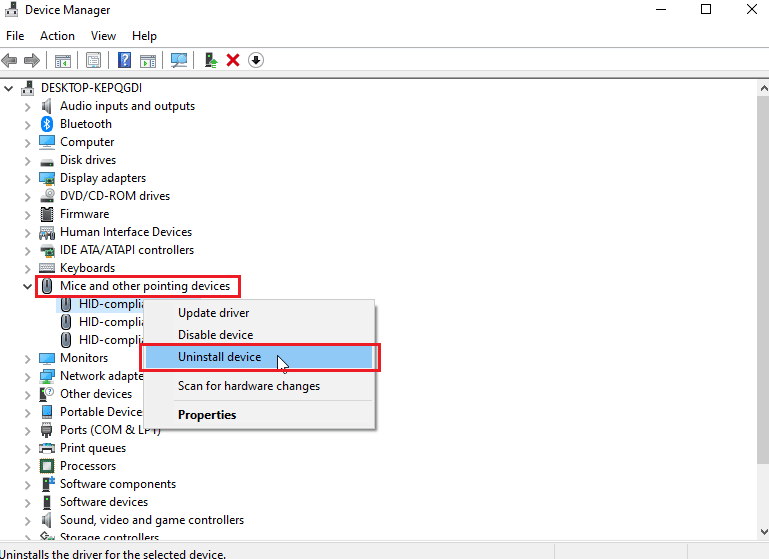Click the Bluetooth category icon
769x559 pixels.
(x=47, y=124)
